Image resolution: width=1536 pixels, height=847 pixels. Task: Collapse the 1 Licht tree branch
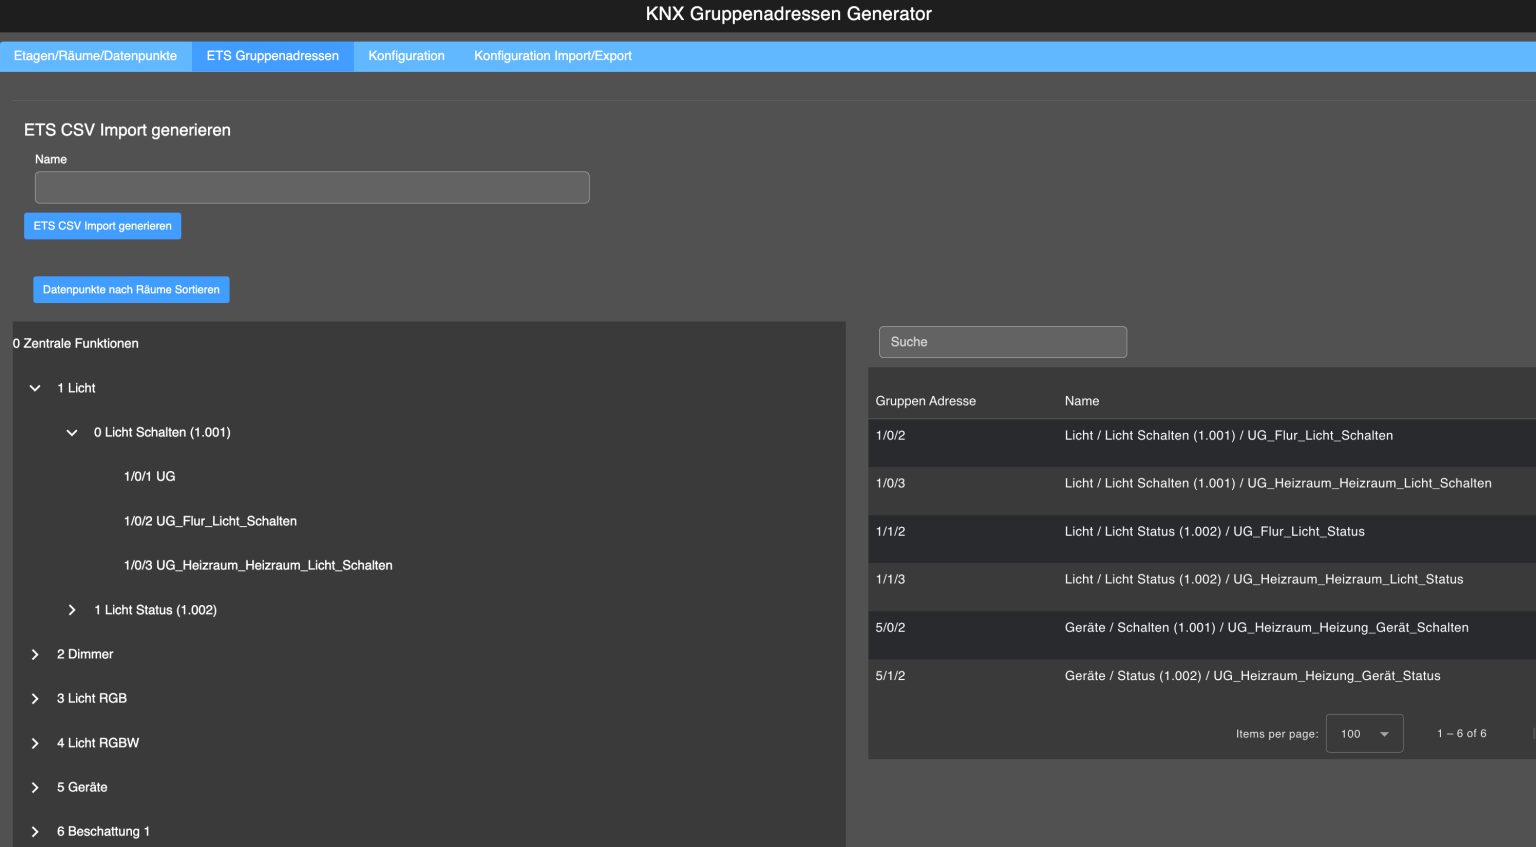[35, 388]
